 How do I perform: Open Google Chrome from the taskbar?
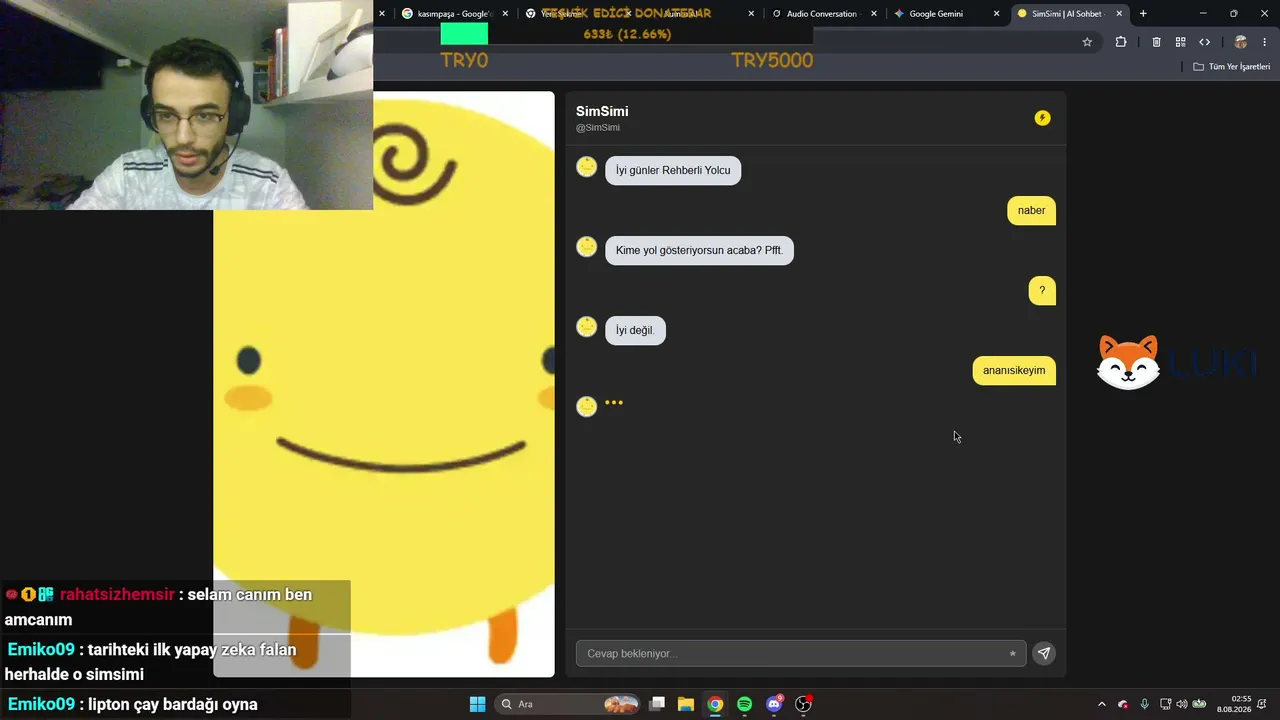[x=715, y=704]
